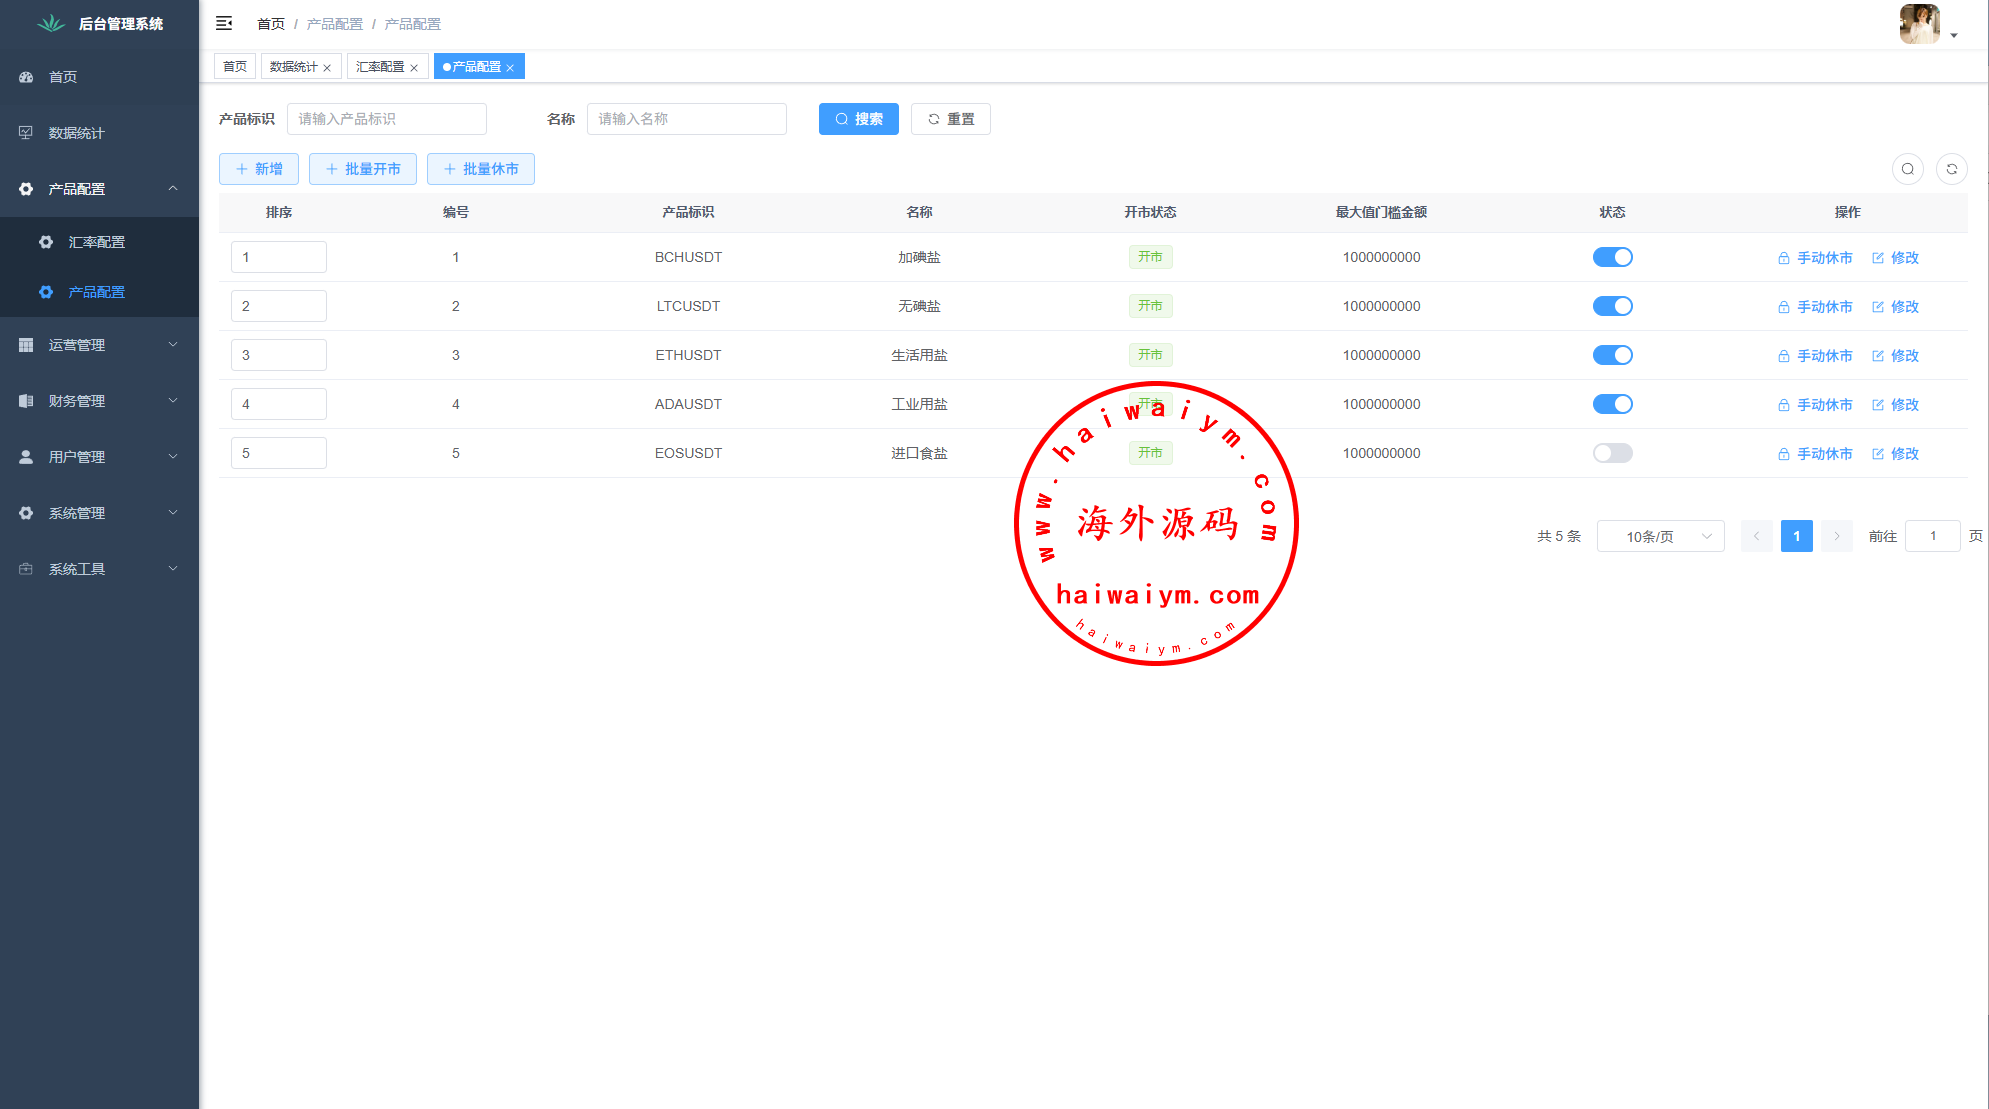
Task: Click the 首页 dashboard icon in the sidebar
Action: (26, 77)
